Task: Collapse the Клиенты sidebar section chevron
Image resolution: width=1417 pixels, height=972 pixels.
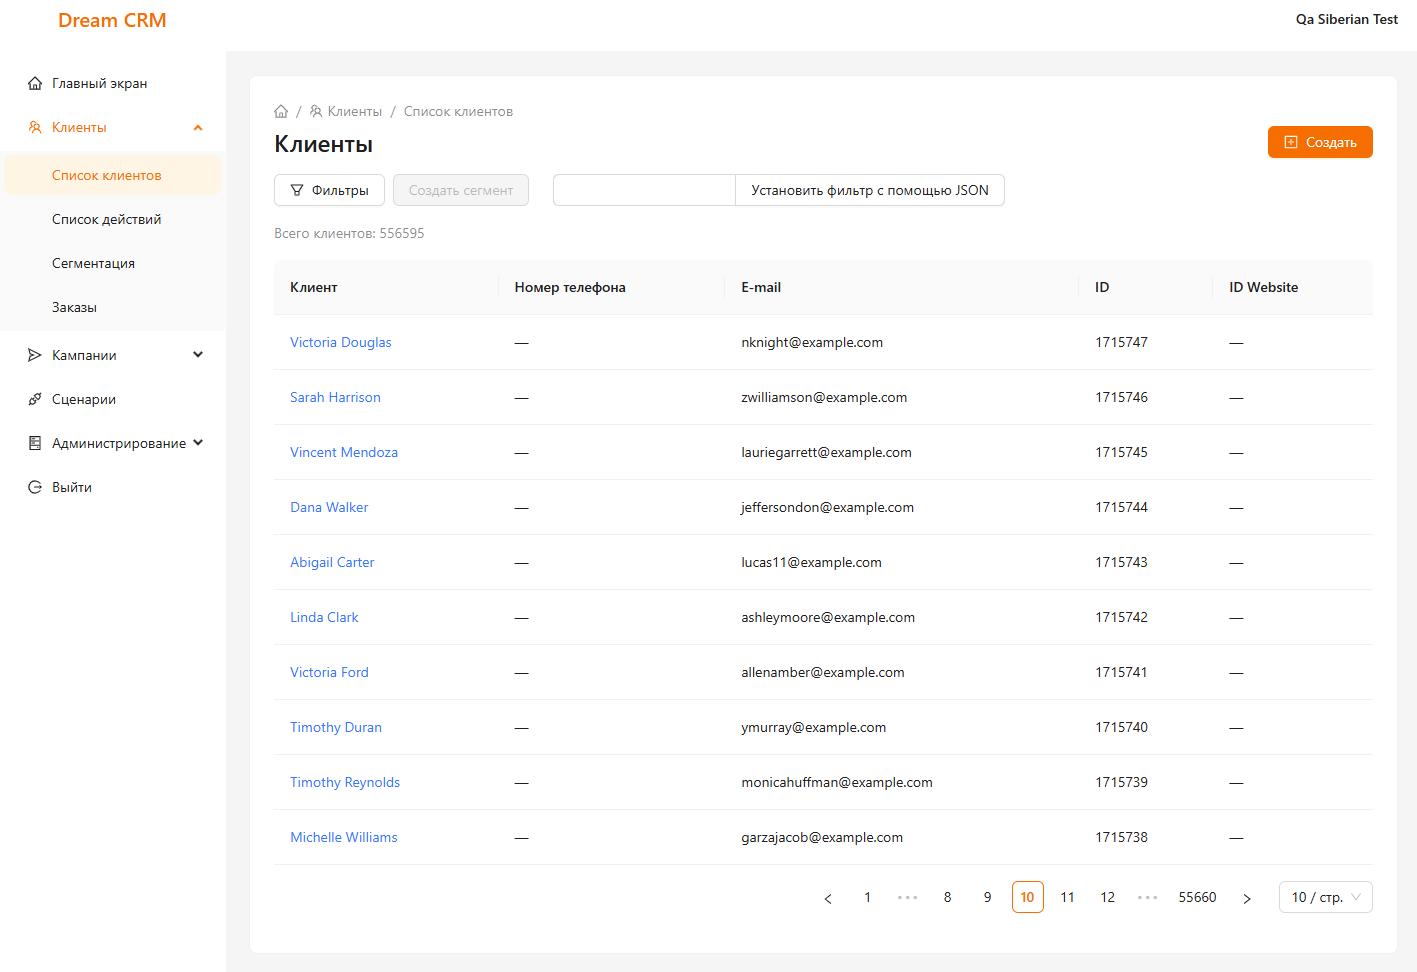Action: (x=198, y=127)
